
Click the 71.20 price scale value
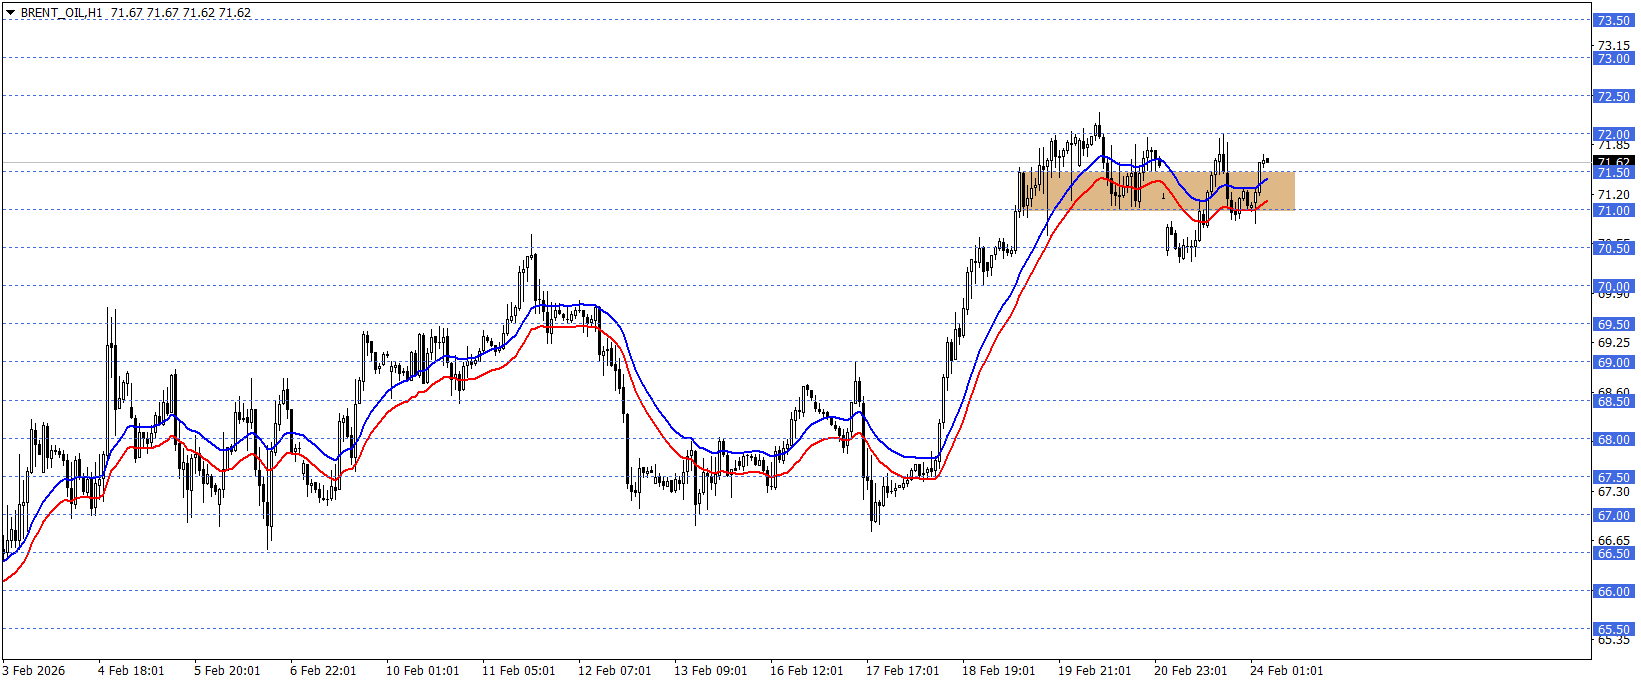pos(1613,195)
